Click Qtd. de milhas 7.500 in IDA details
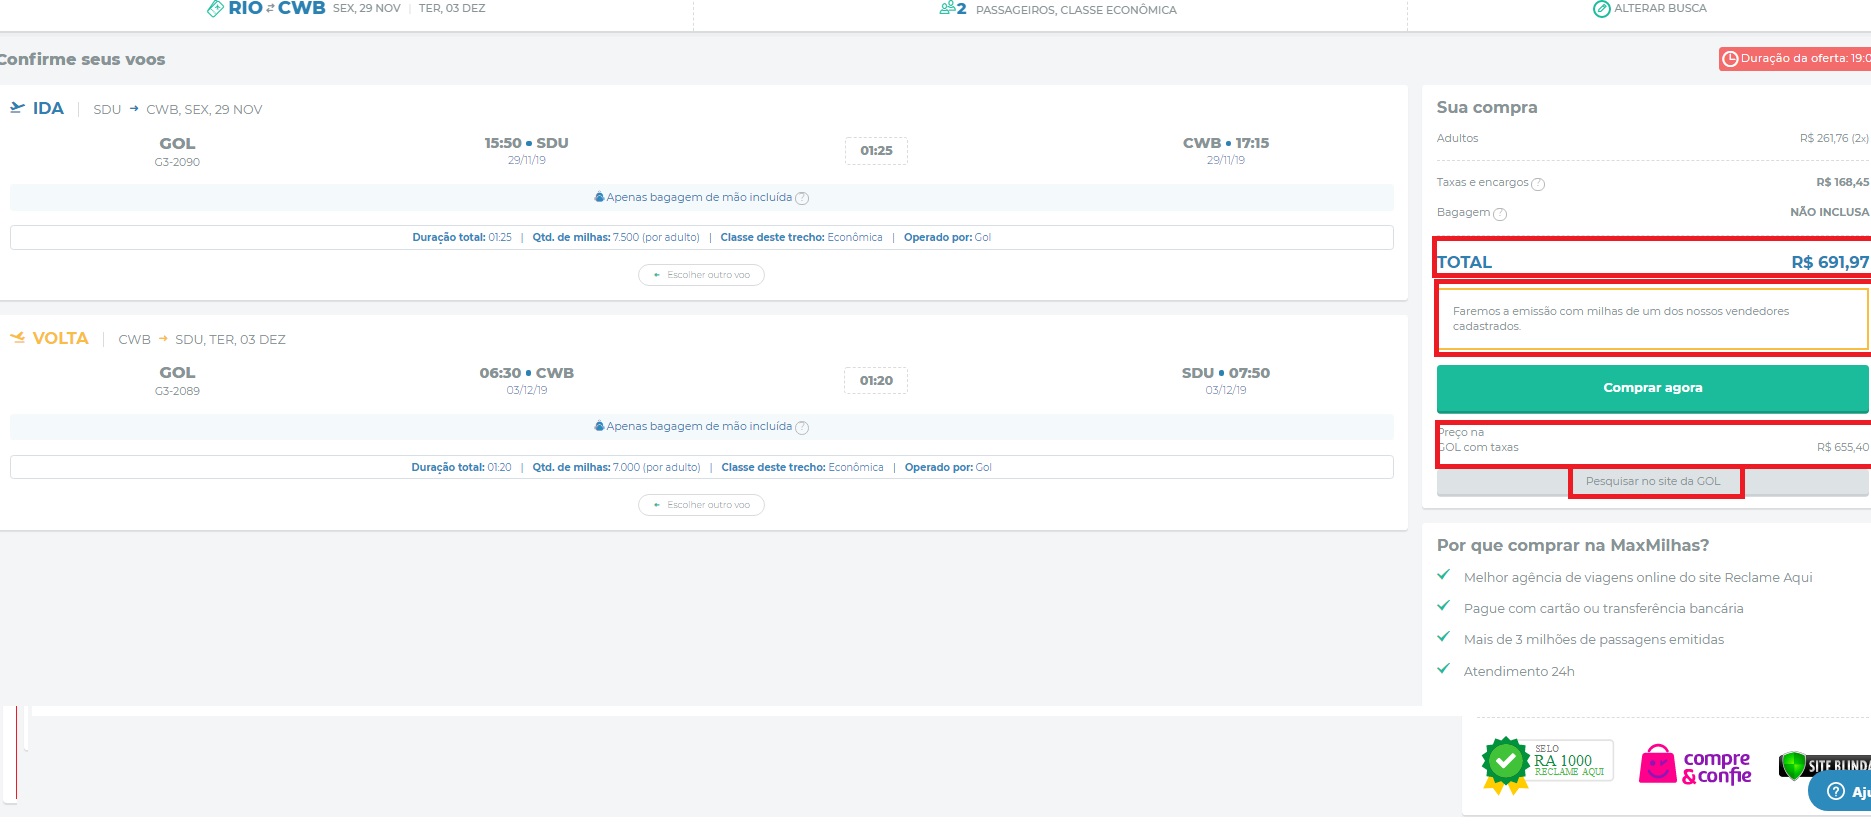Screen dimensions: 1871x832 [616, 238]
